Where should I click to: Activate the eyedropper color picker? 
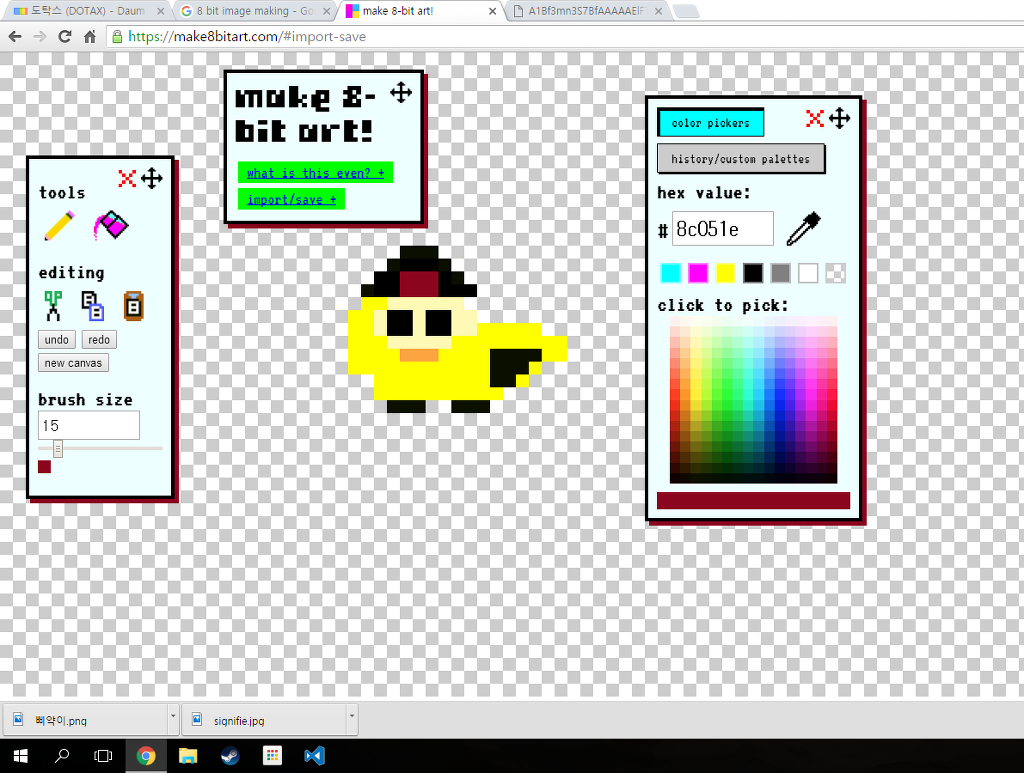[x=803, y=229]
